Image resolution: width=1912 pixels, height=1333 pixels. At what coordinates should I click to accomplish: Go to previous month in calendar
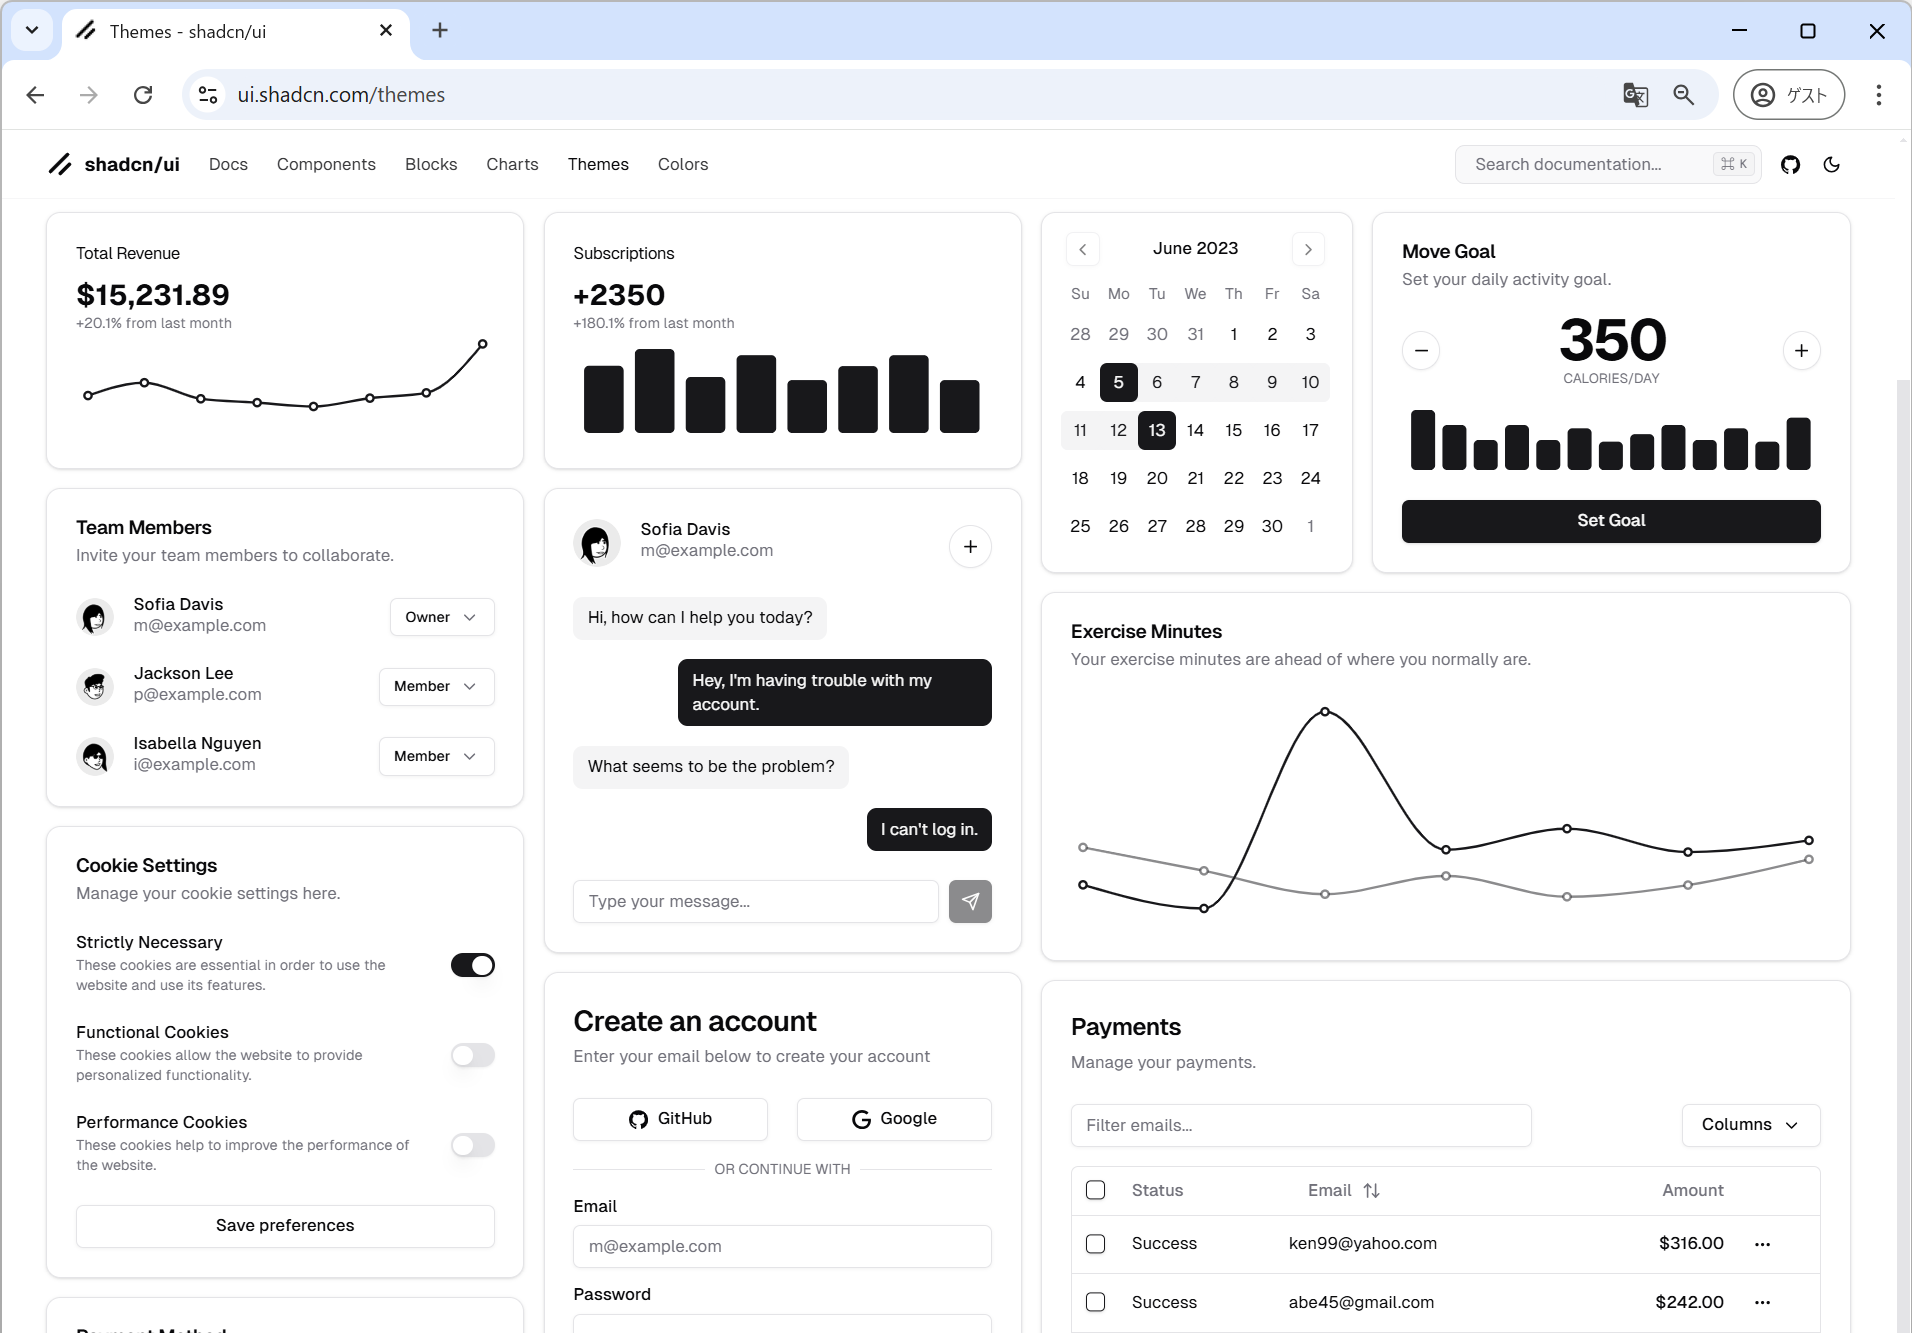coord(1082,249)
